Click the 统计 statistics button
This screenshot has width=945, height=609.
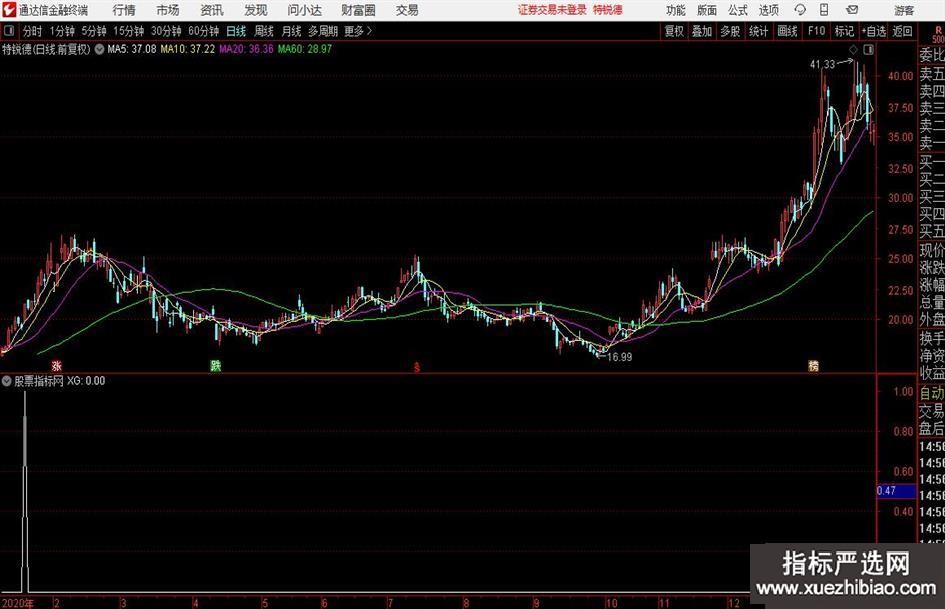(x=758, y=31)
